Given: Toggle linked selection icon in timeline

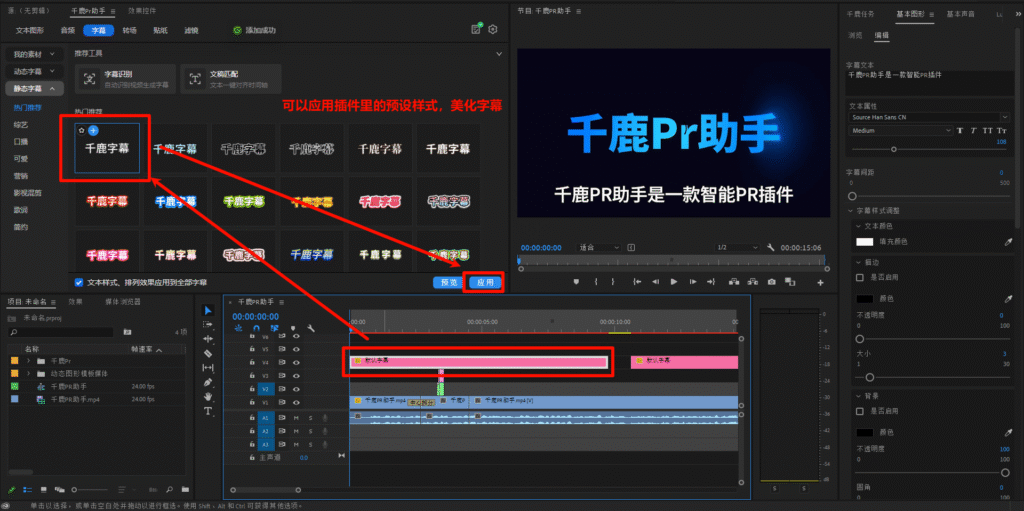Looking at the screenshot, I should (x=275, y=328).
